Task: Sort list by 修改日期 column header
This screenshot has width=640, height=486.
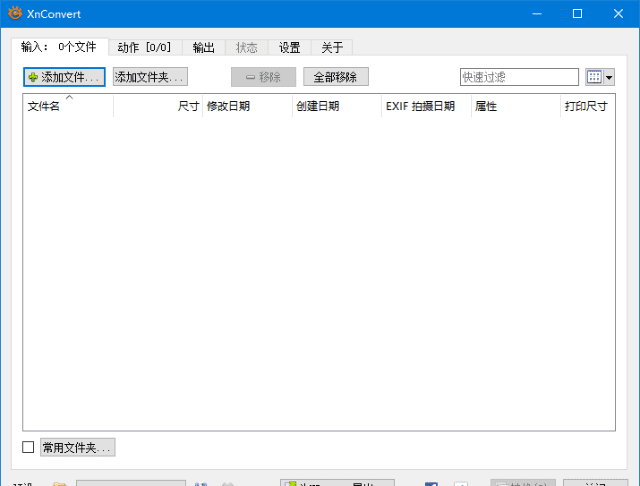Action: point(247,106)
